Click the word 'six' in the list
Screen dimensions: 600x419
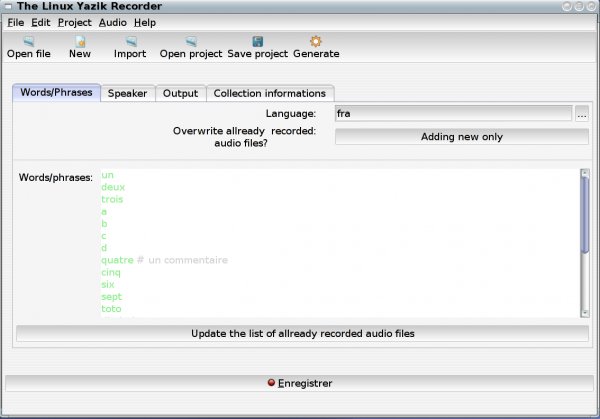tap(108, 284)
